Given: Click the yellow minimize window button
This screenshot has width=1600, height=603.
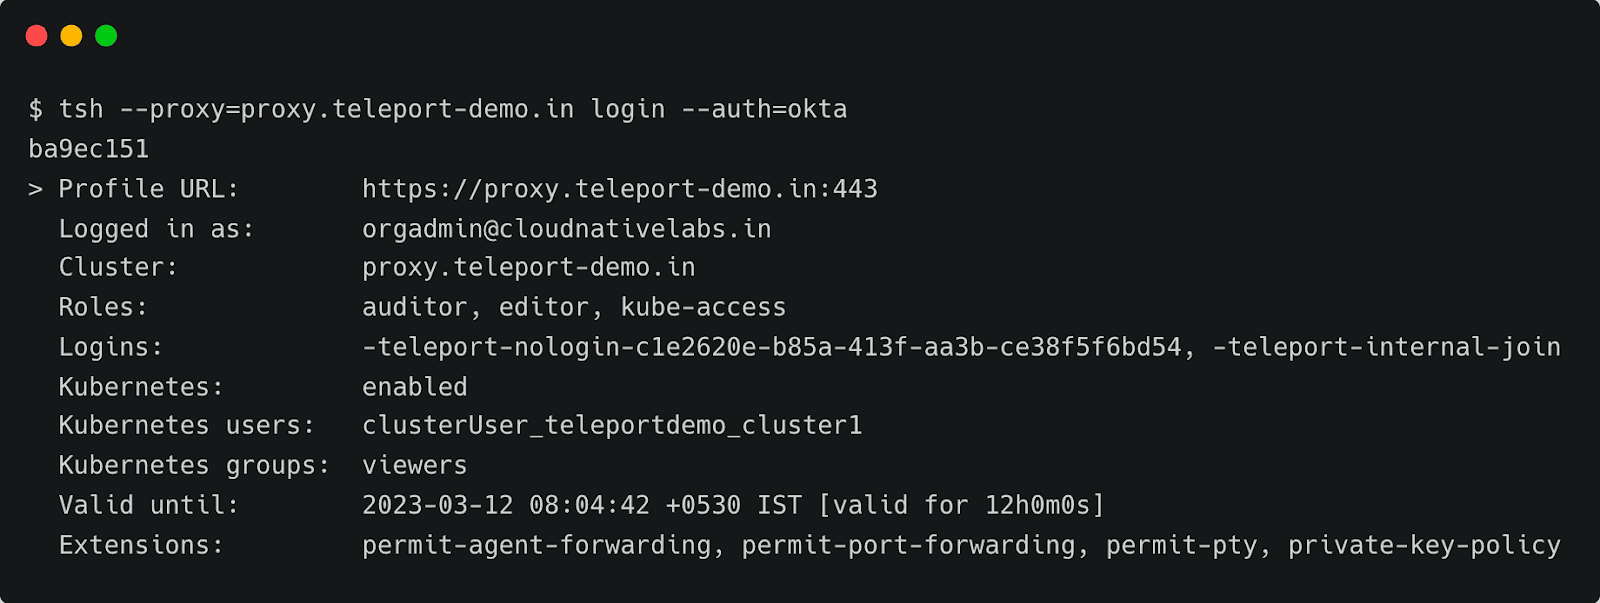Looking at the screenshot, I should pyautogui.click(x=71, y=36).
